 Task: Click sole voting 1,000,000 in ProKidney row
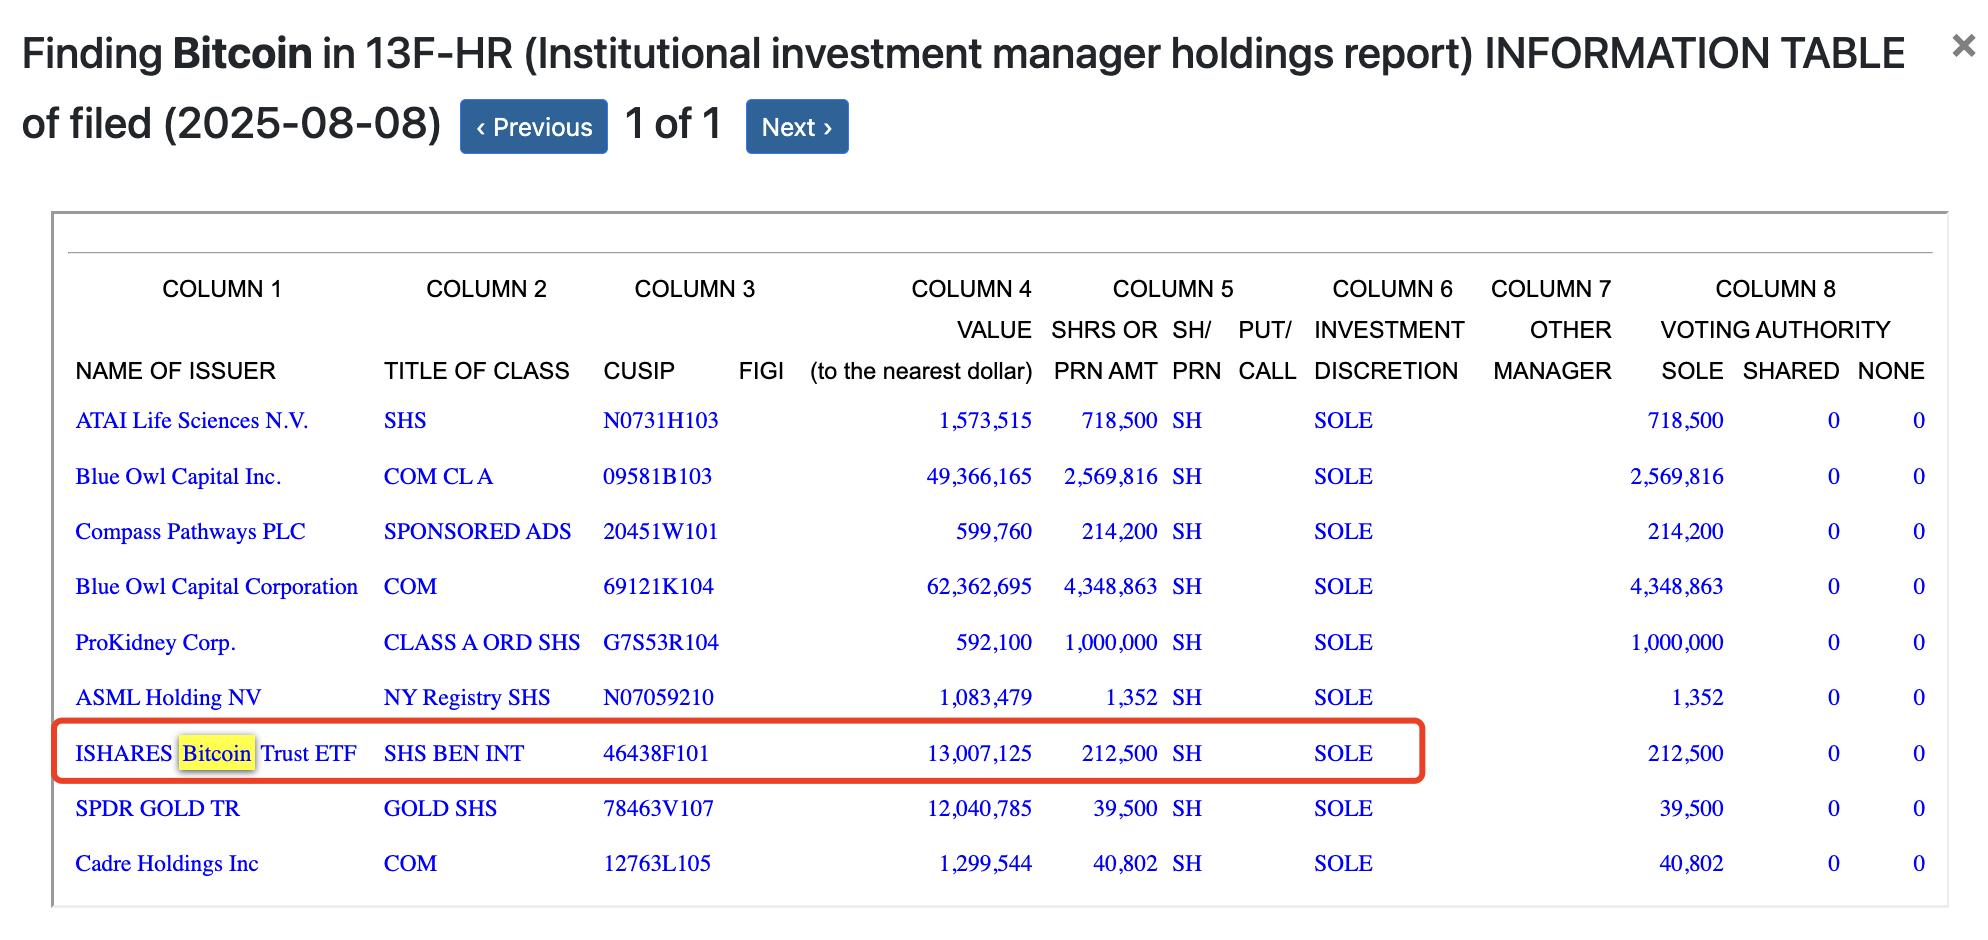click(1677, 642)
